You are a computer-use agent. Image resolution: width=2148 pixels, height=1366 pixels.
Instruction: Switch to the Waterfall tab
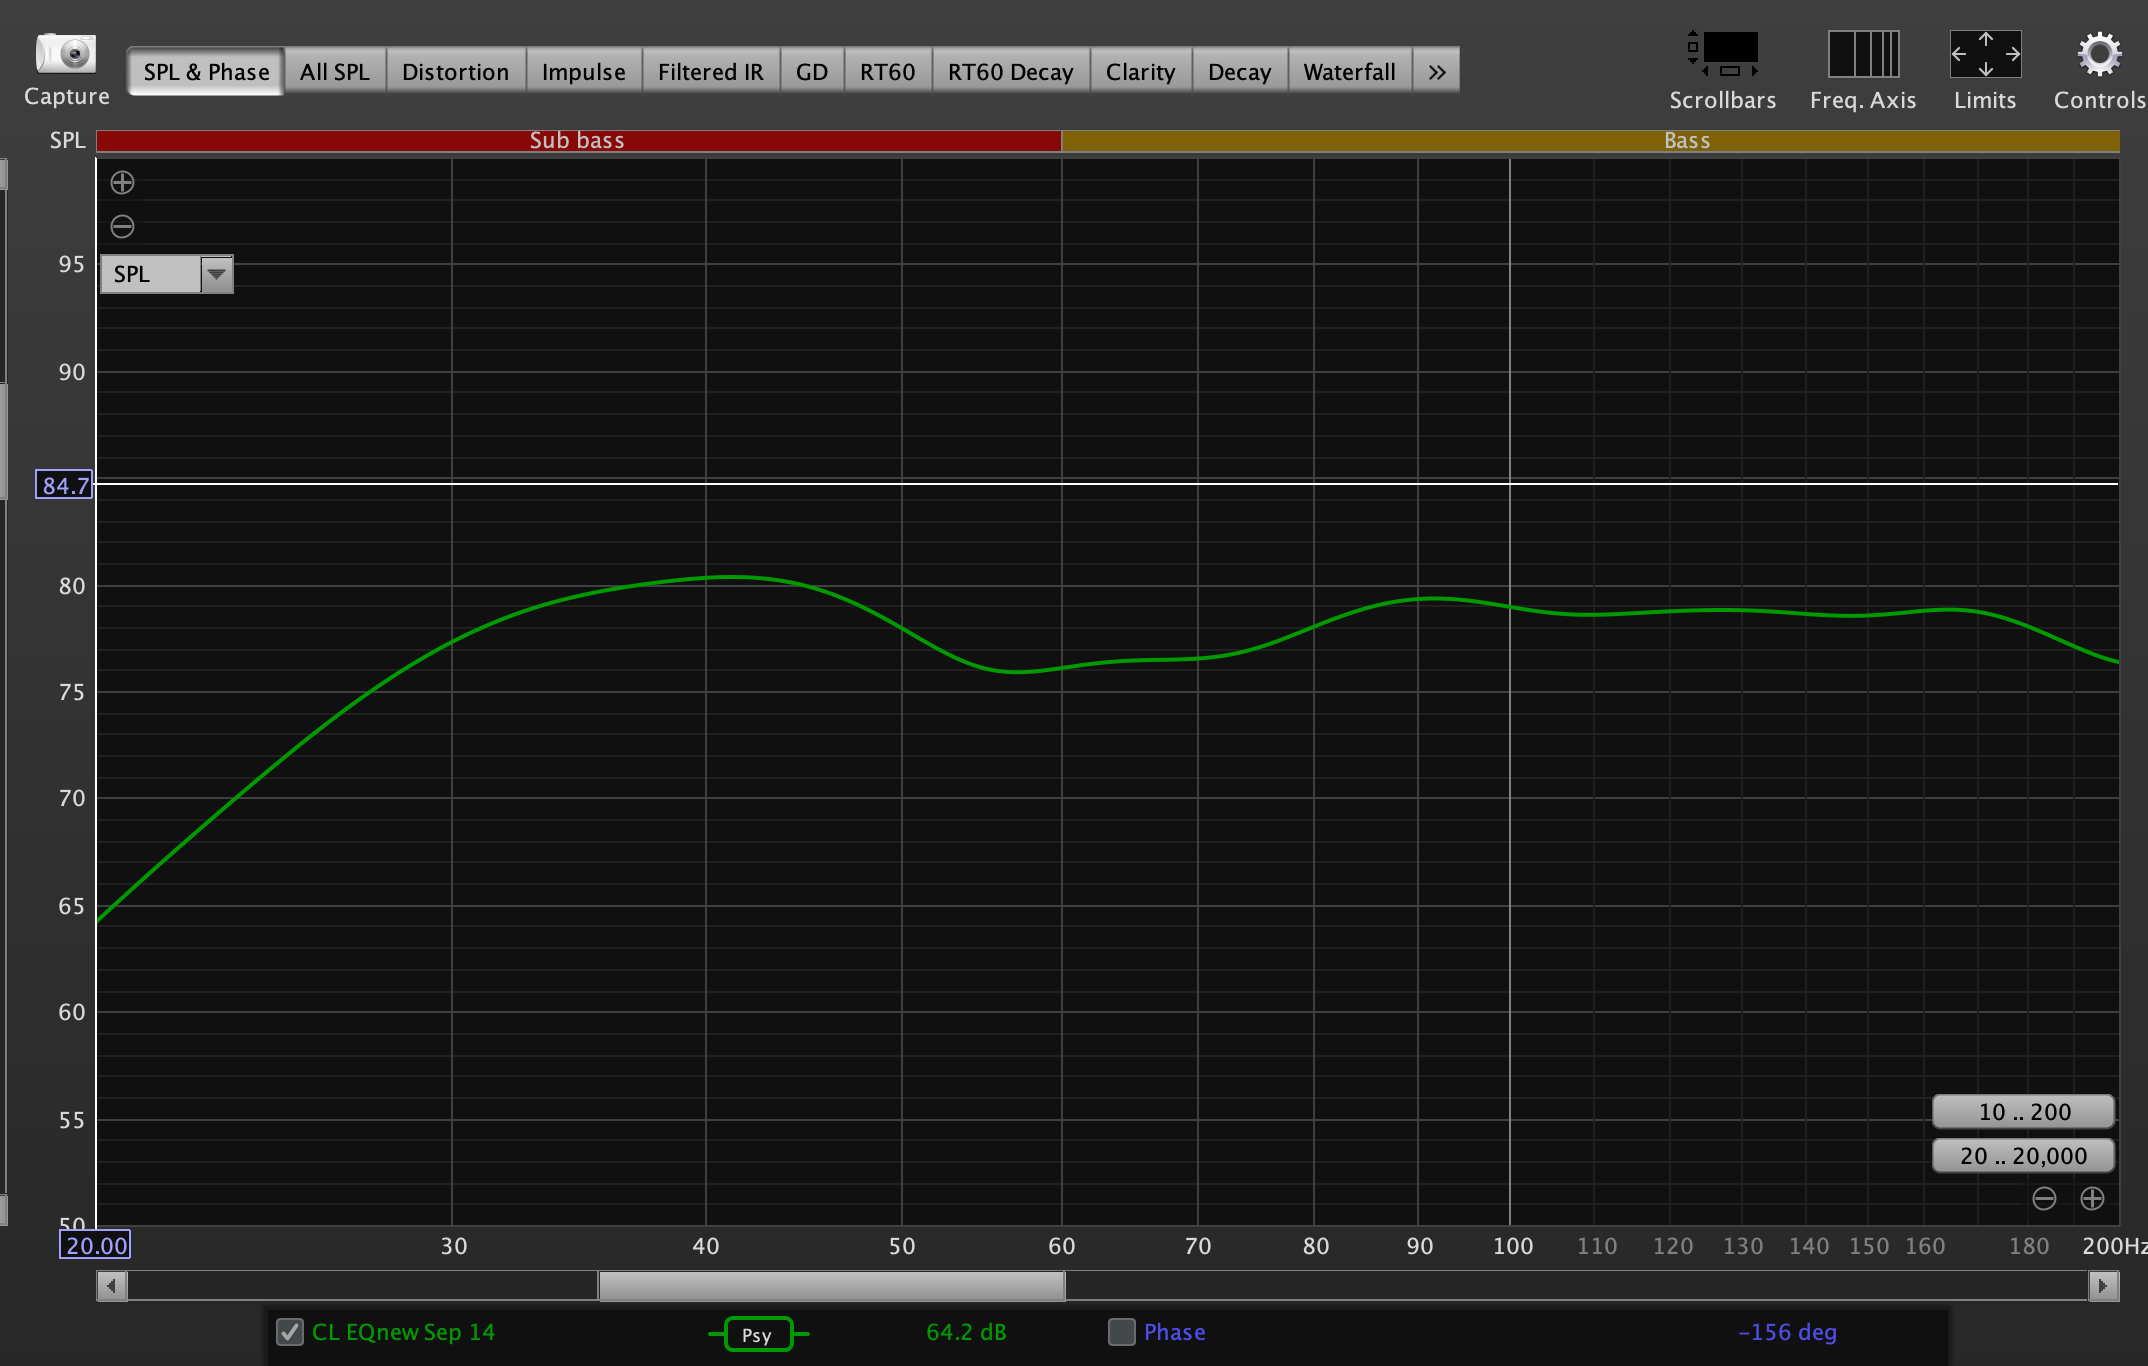1349,72
